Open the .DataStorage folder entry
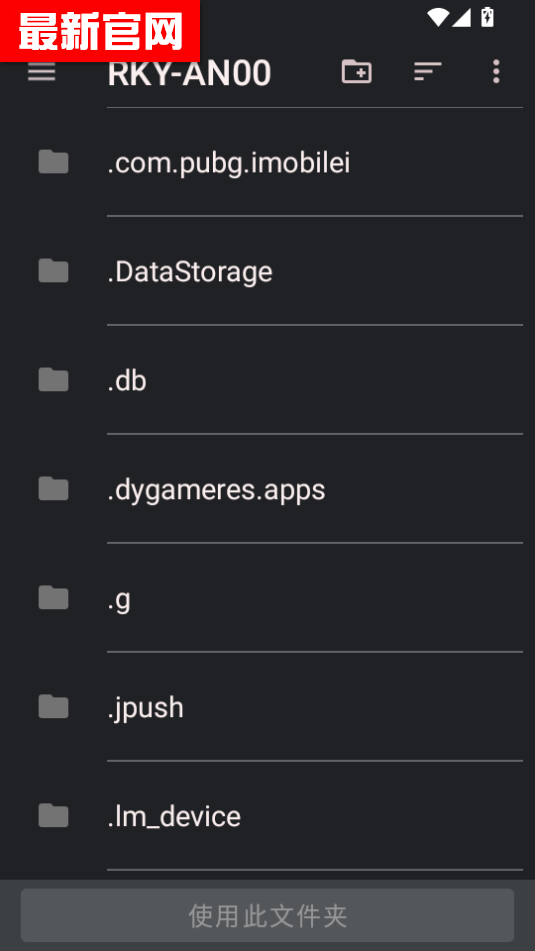This screenshot has width=535, height=951. coord(268,271)
